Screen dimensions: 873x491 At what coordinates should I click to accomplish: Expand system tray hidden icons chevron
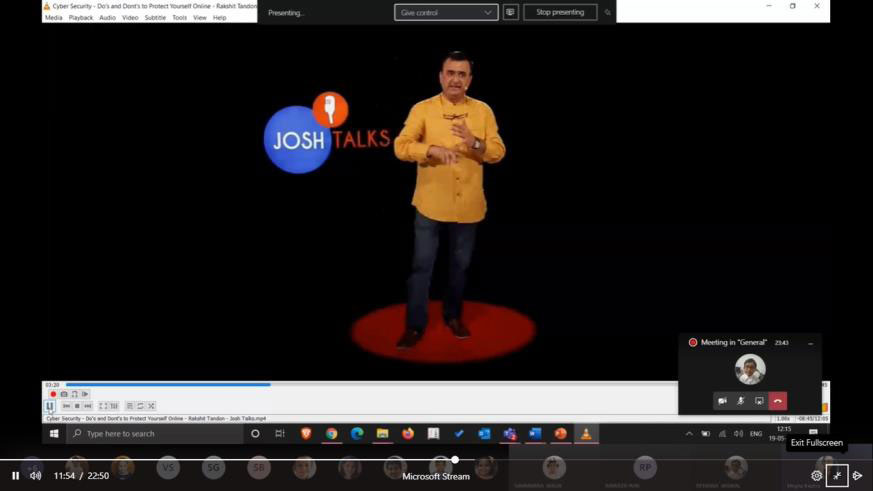[689, 434]
